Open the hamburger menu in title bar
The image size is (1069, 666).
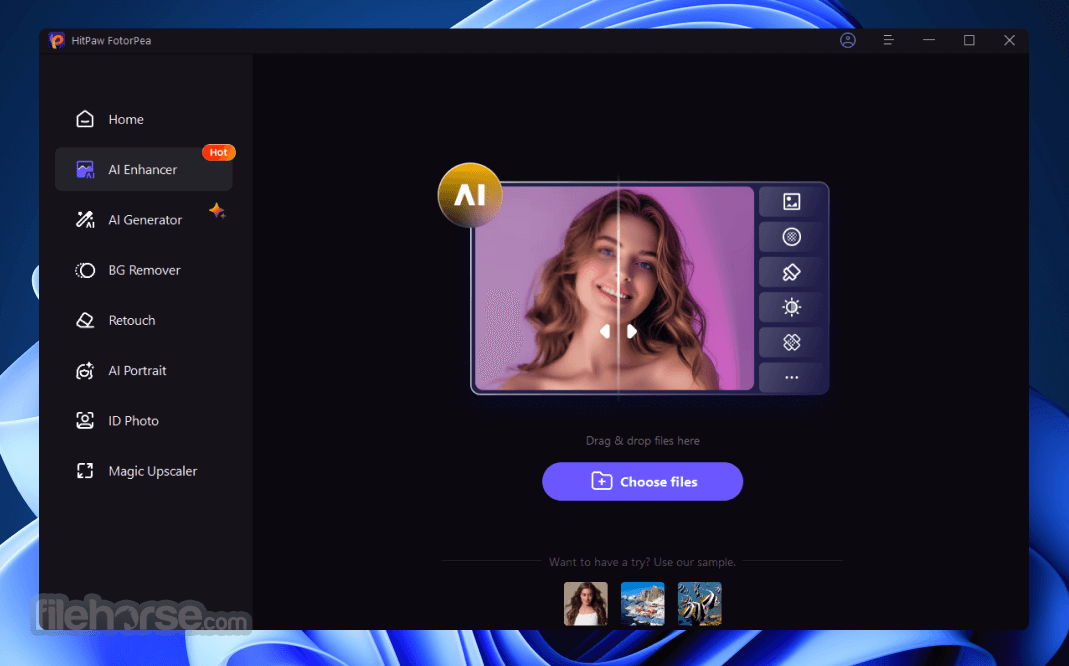(888, 40)
